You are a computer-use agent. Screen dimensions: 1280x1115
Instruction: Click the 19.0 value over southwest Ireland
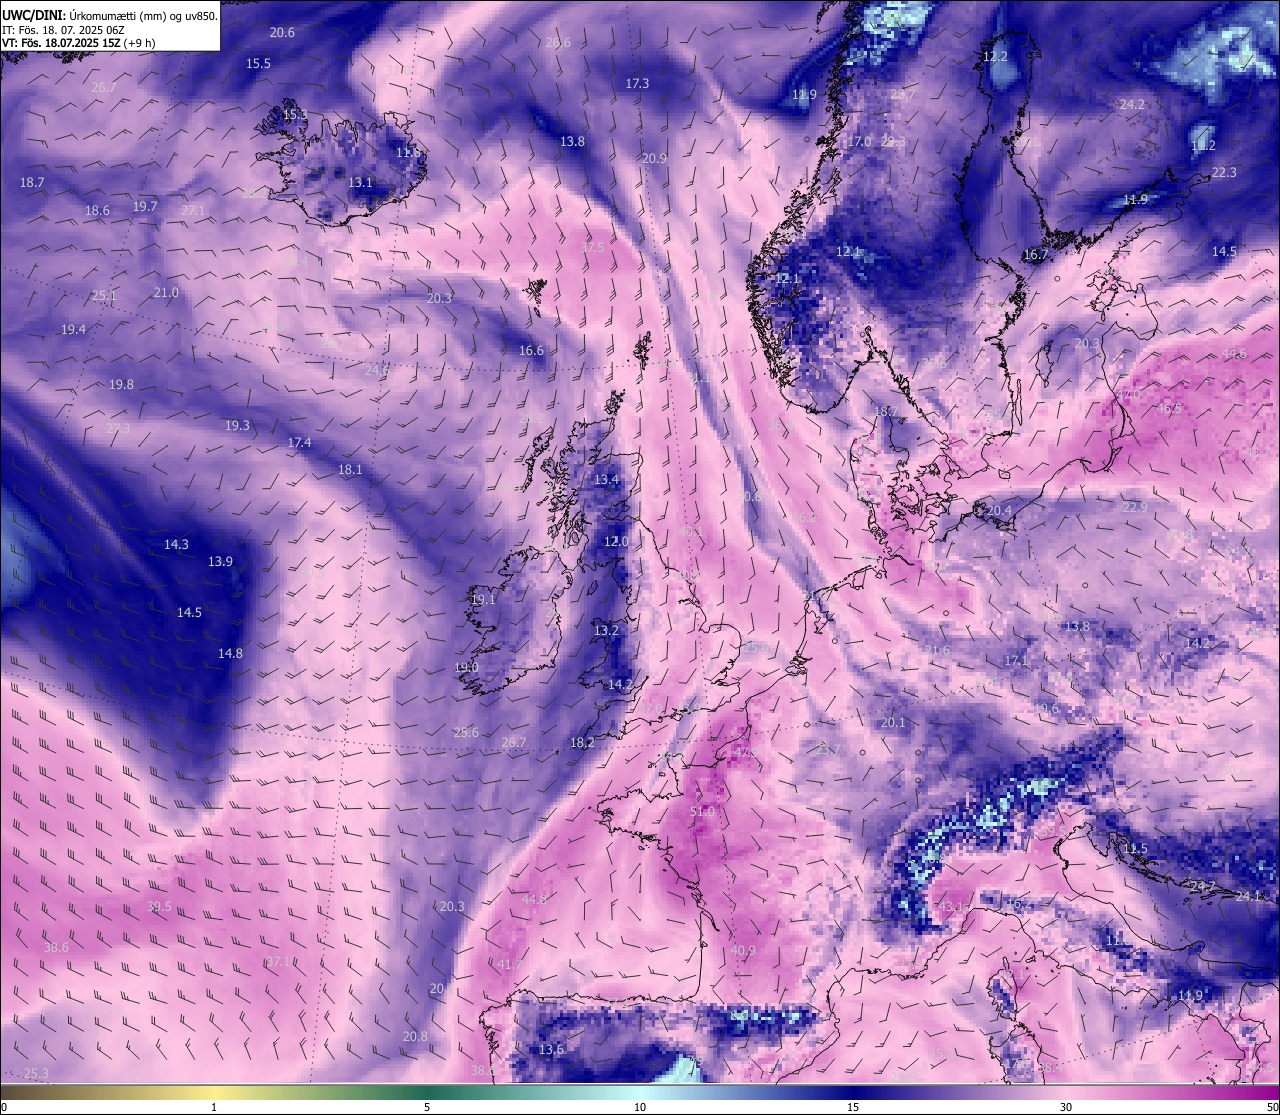[x=466, y=667]
